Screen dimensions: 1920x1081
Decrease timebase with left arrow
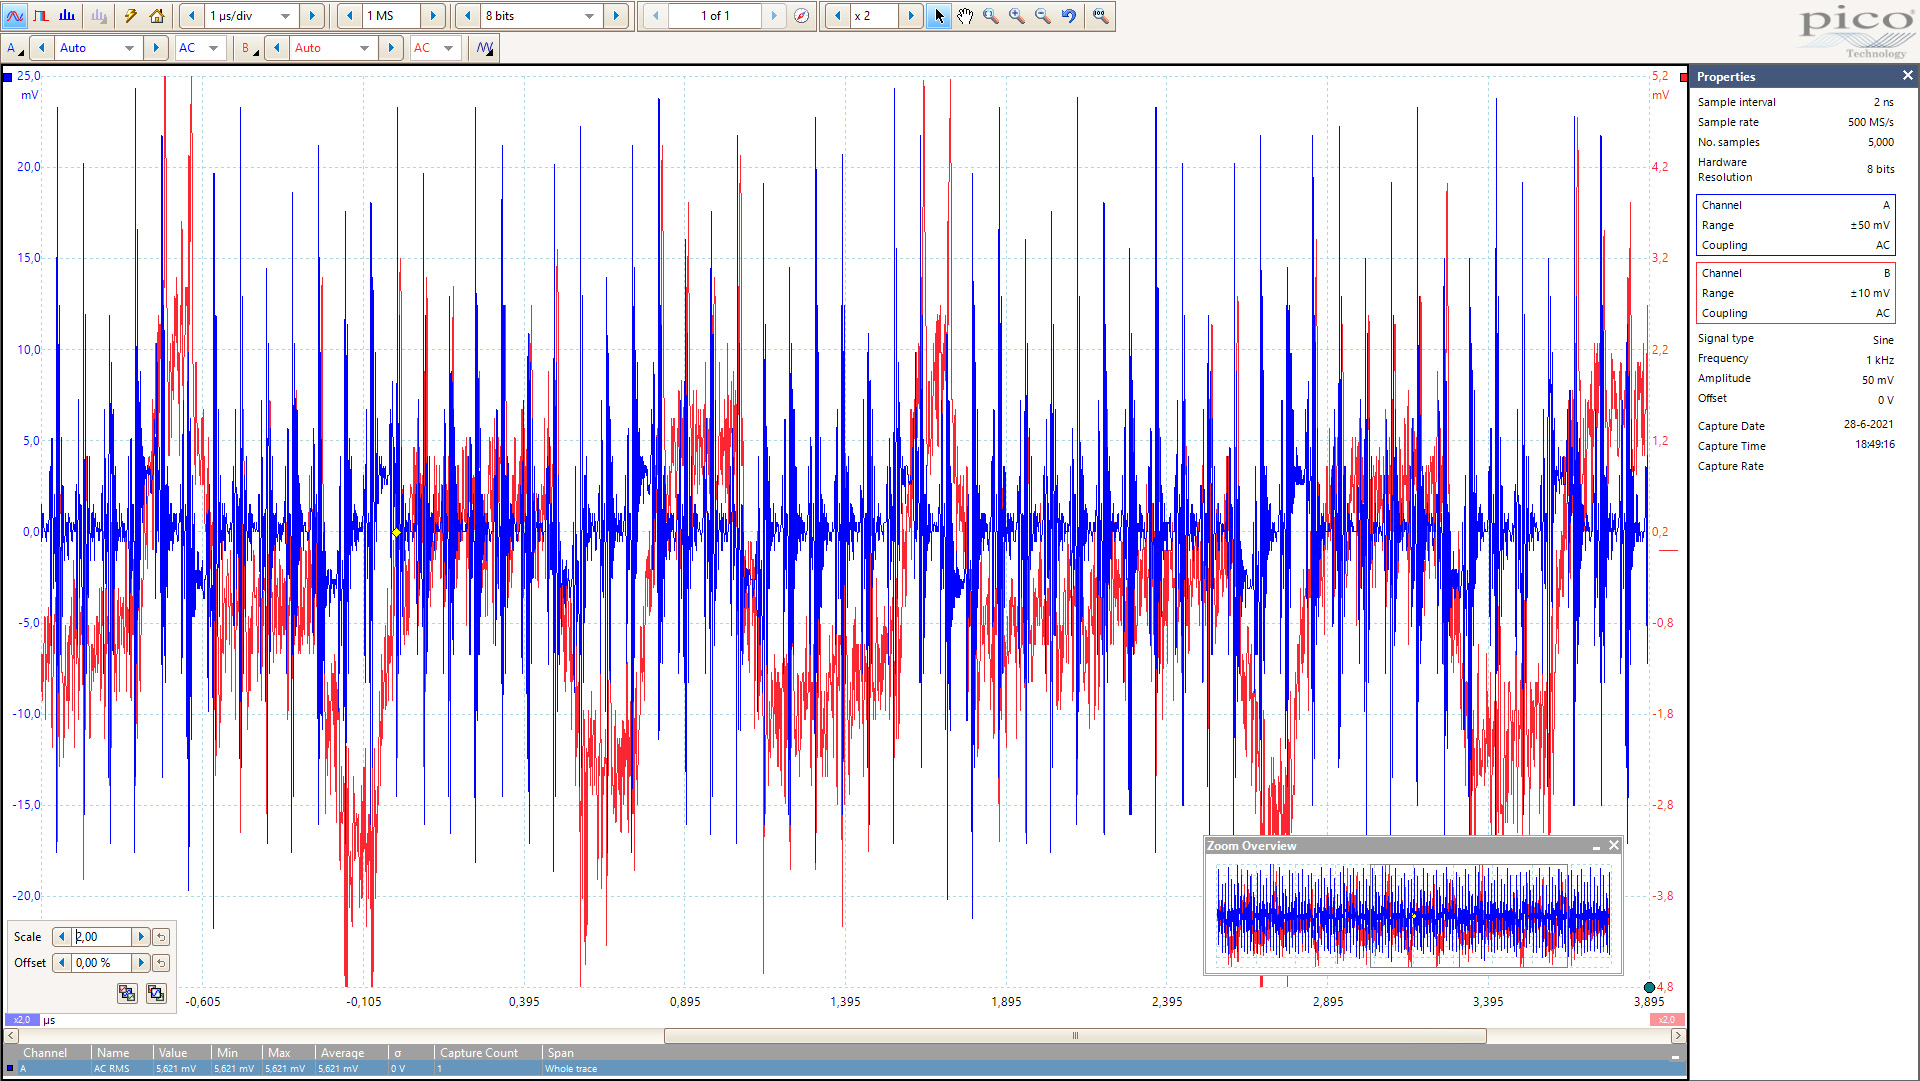click(191, 16)
